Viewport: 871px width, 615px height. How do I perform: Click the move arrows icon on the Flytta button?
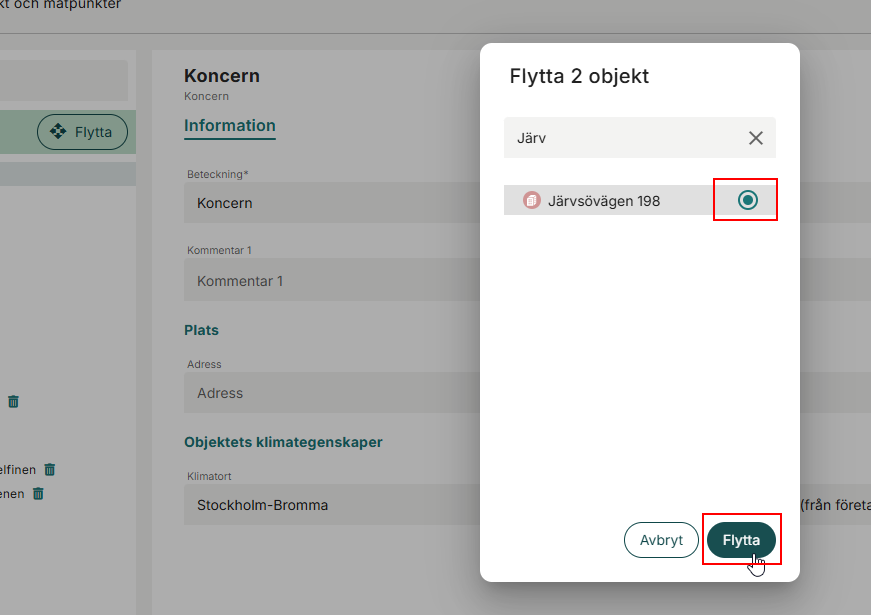click(x=59, y=131)
